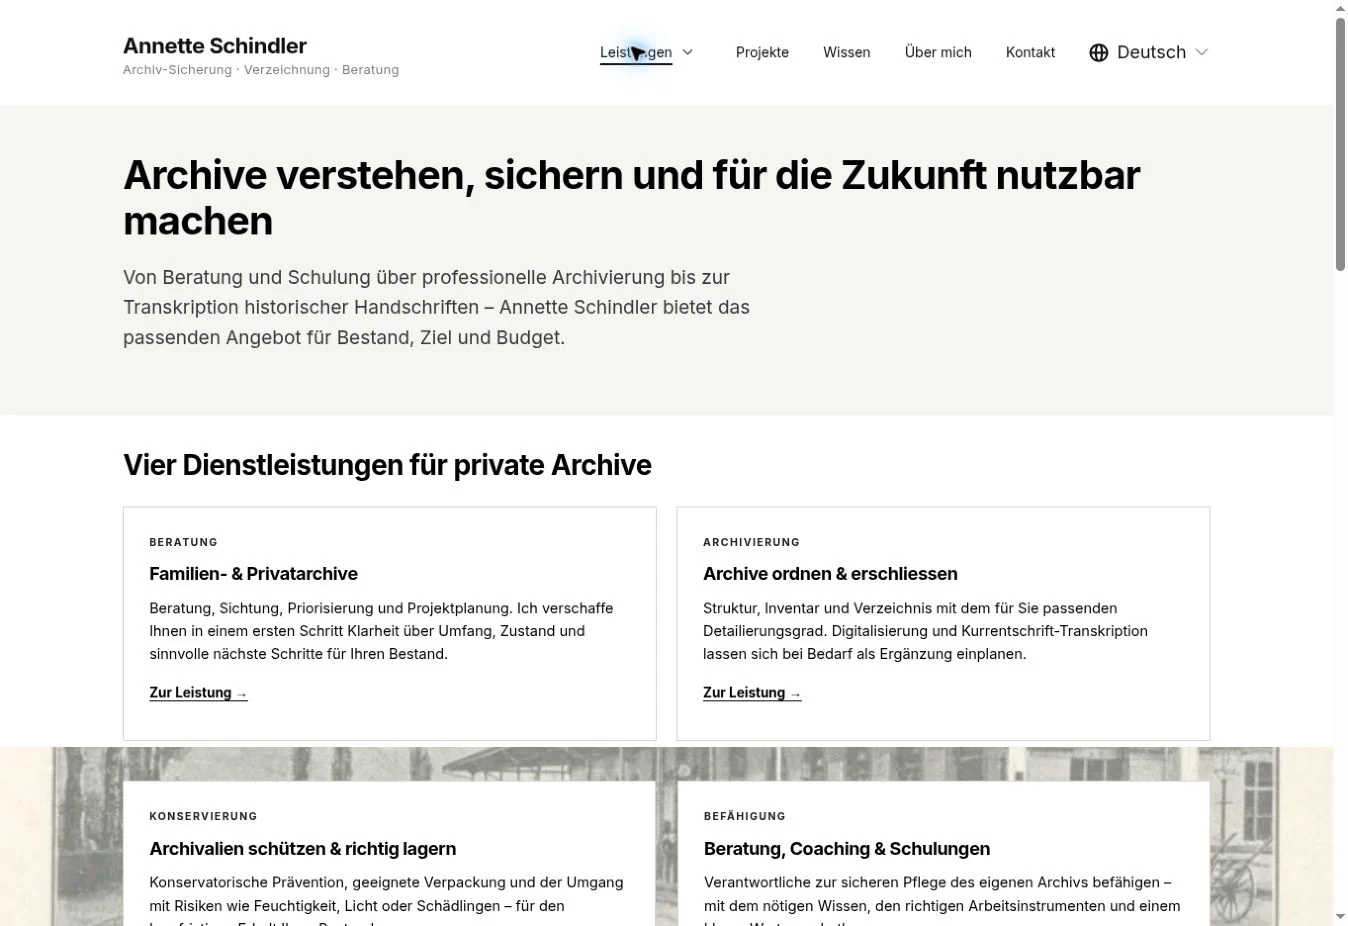1348x926 pixels.
Task: Follow Zur Leistung link under Archive ordnen & erschliessen
Action: pyautogui.click(x=752, y=693)
